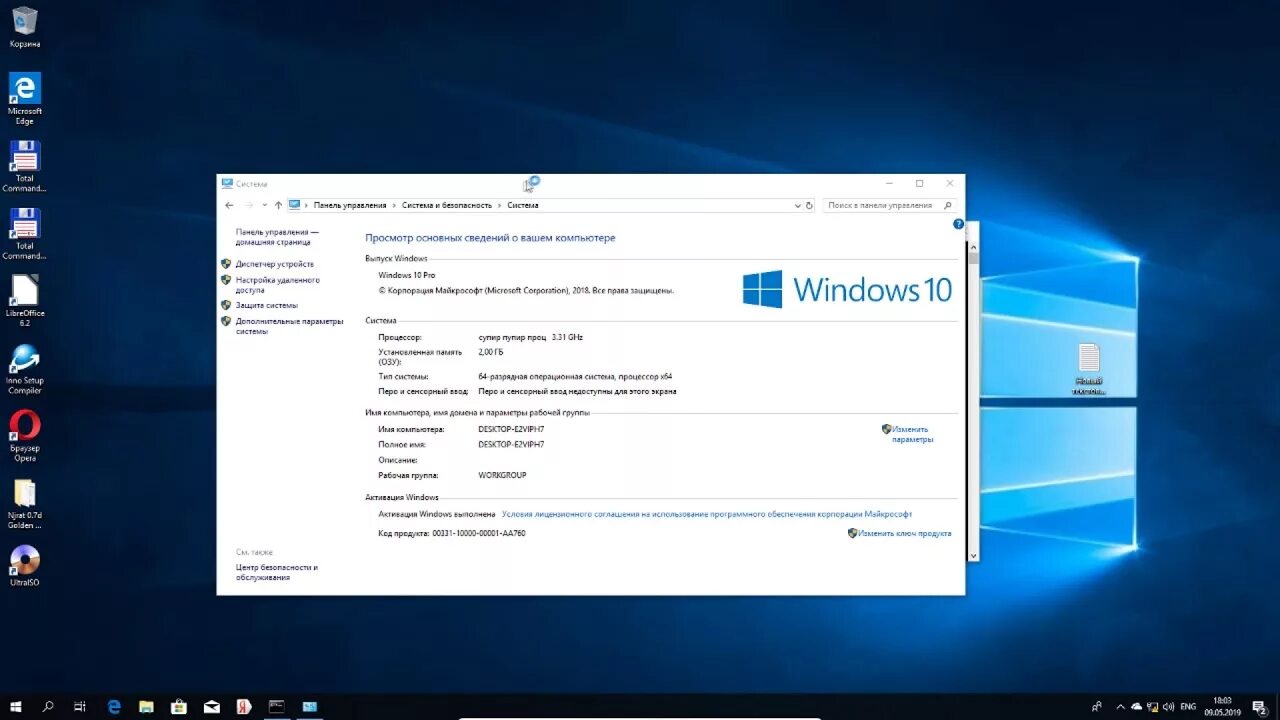Click the супер пупер проц 3.31 GHz value
Image resolution: width=1280 pixels, height=720 pixels.
(x=531, y=337)
